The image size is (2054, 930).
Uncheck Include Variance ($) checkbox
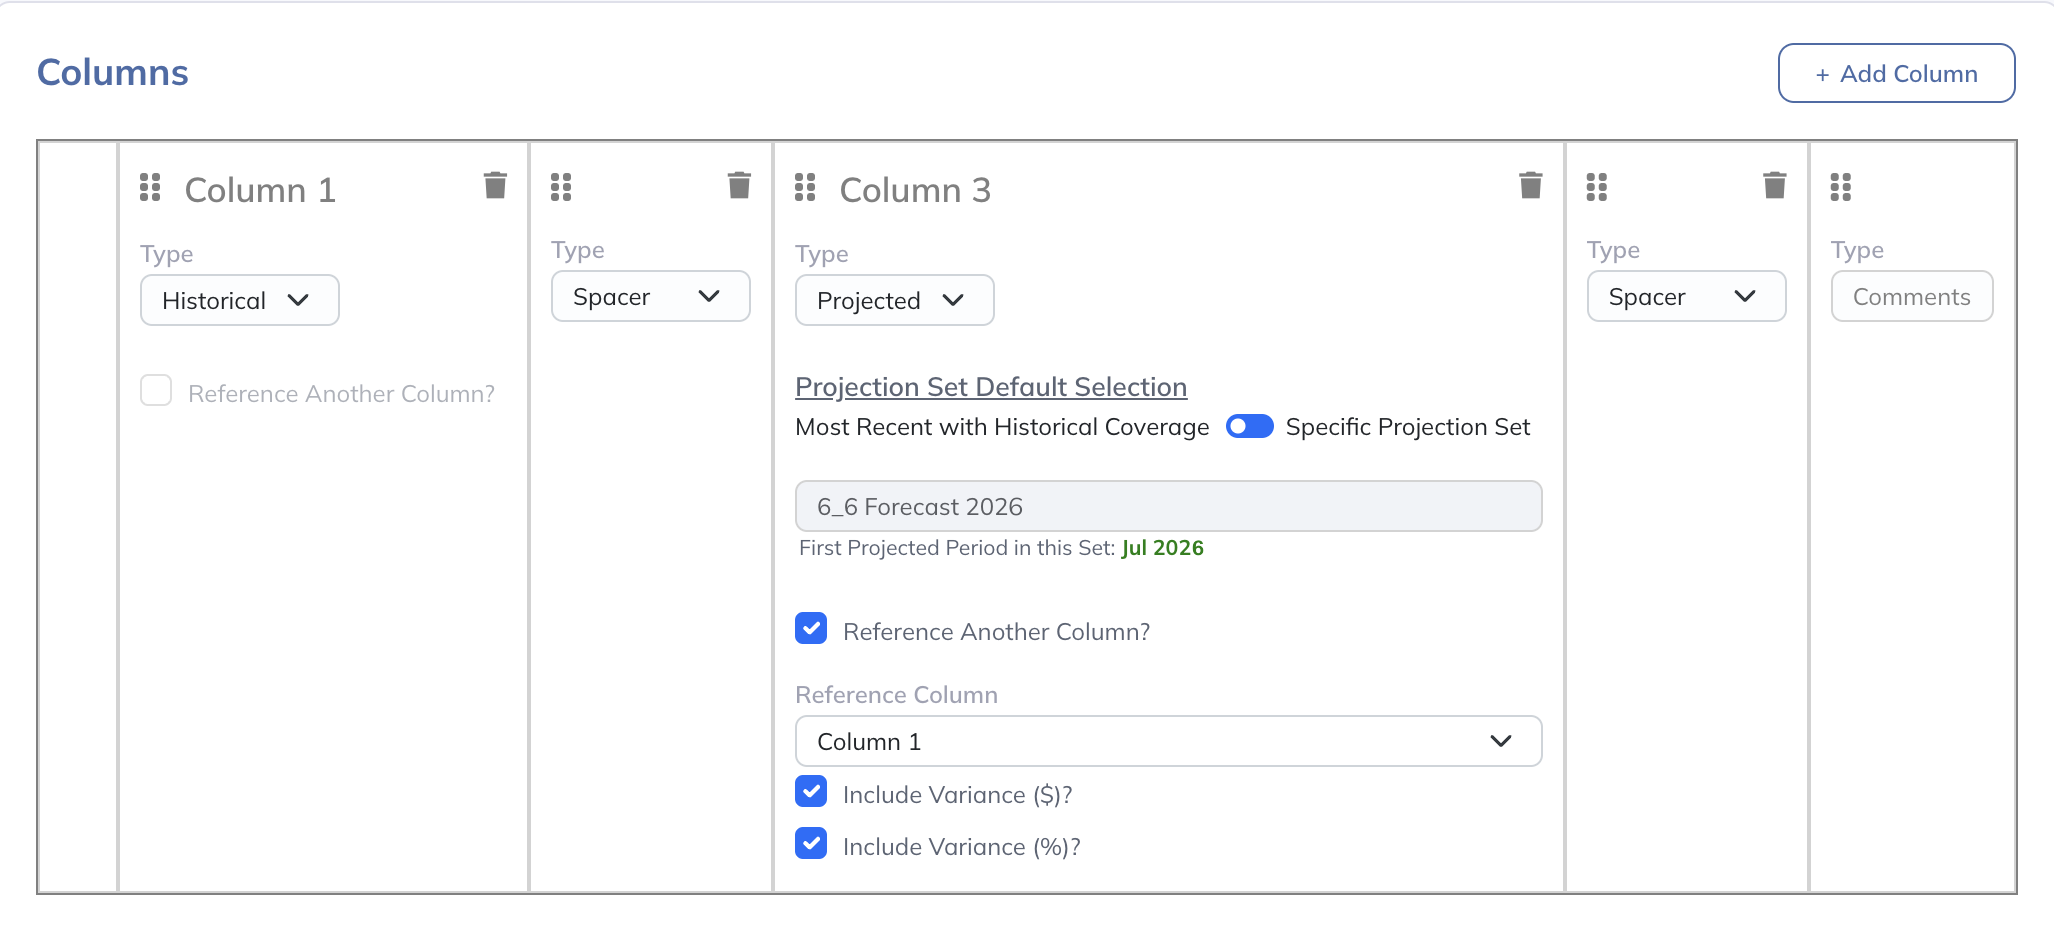pyautogui.click(x=811, y=792)
